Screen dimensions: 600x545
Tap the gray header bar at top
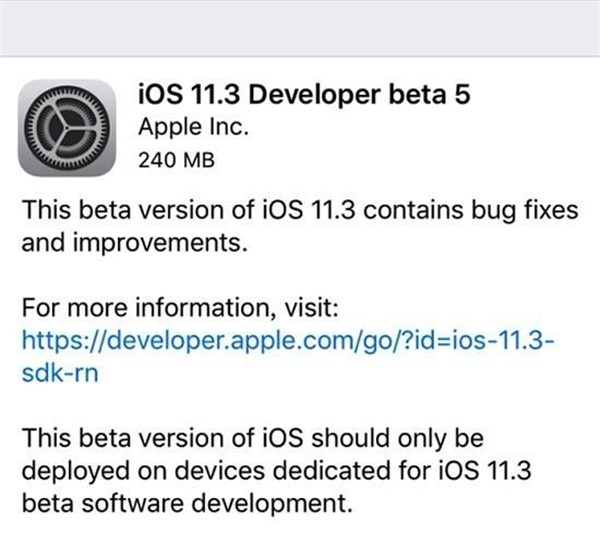[x=300, y=25]
